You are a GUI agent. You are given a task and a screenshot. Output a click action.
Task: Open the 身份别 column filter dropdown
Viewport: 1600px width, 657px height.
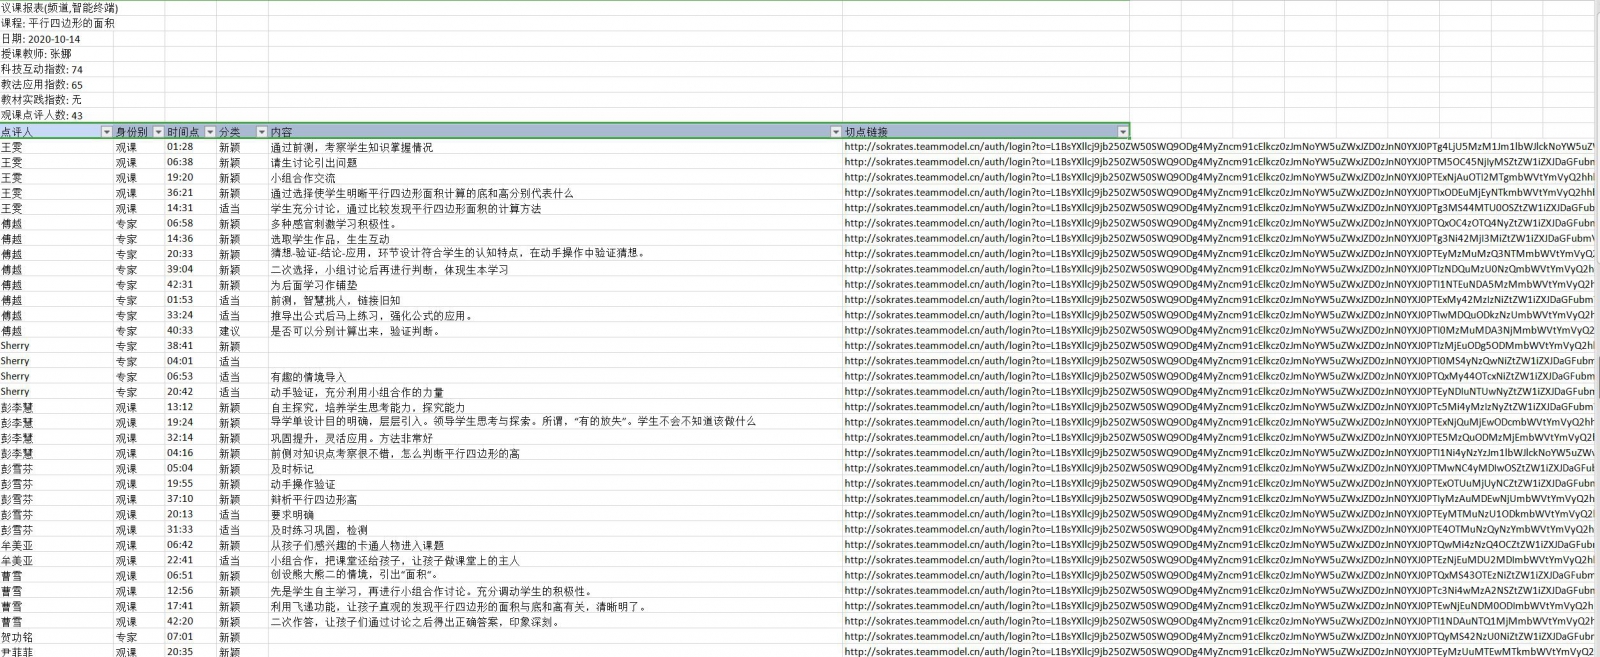(x=158, y=132)
